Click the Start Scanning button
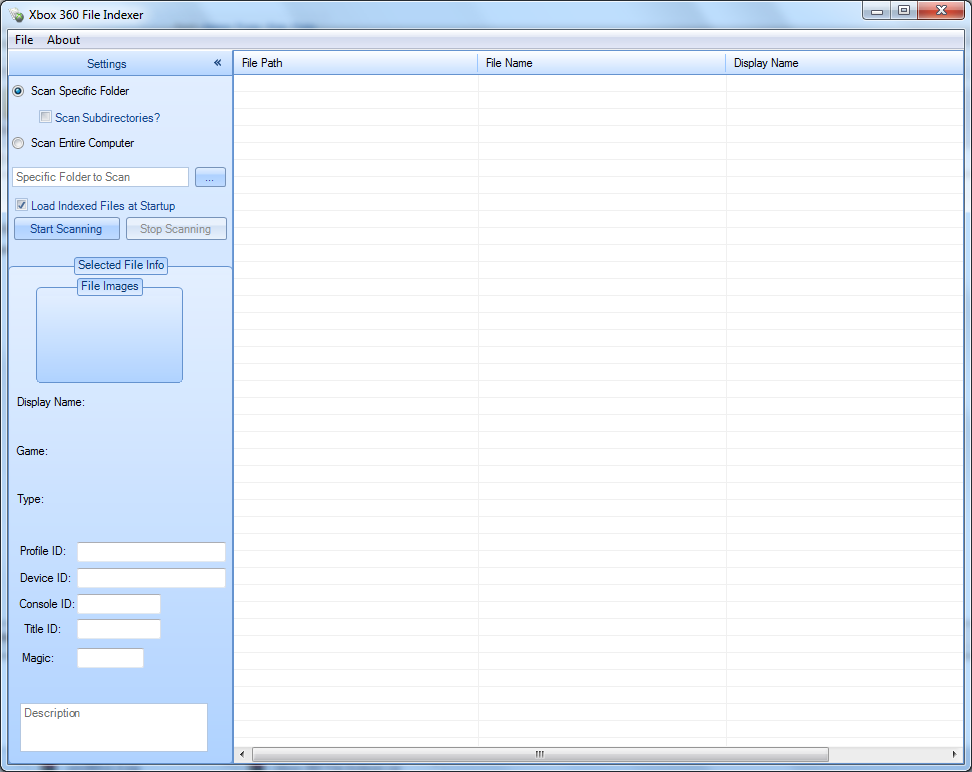This screenshot has height=772, width=972. (x=66, y=229)
